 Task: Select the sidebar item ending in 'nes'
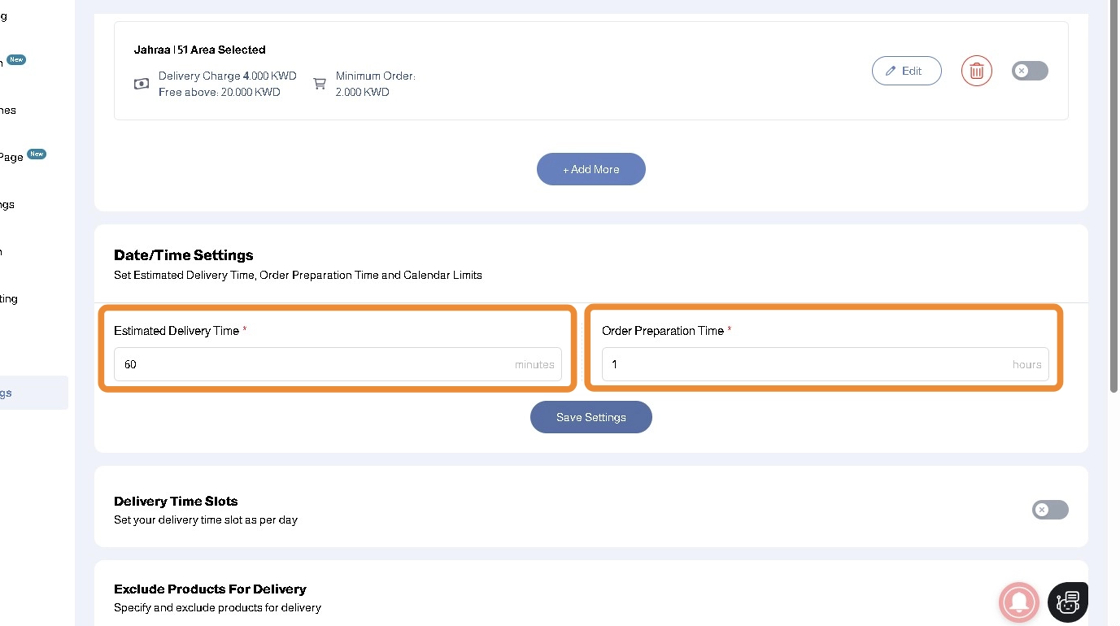click(x=8, y=110)
